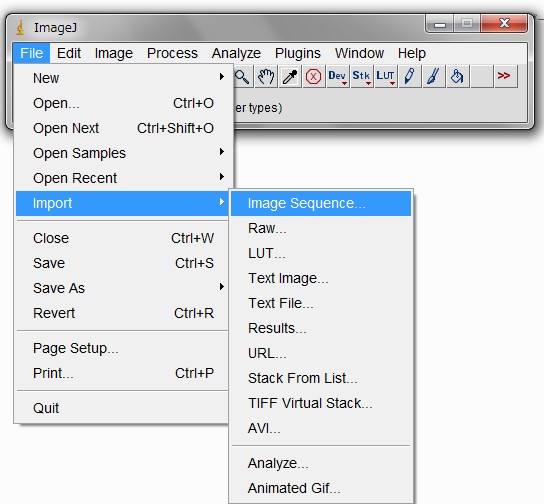The height and width of the screenshot is (504, 544).
Task: Click the red circled X toolbar icon
Action: 314,76
